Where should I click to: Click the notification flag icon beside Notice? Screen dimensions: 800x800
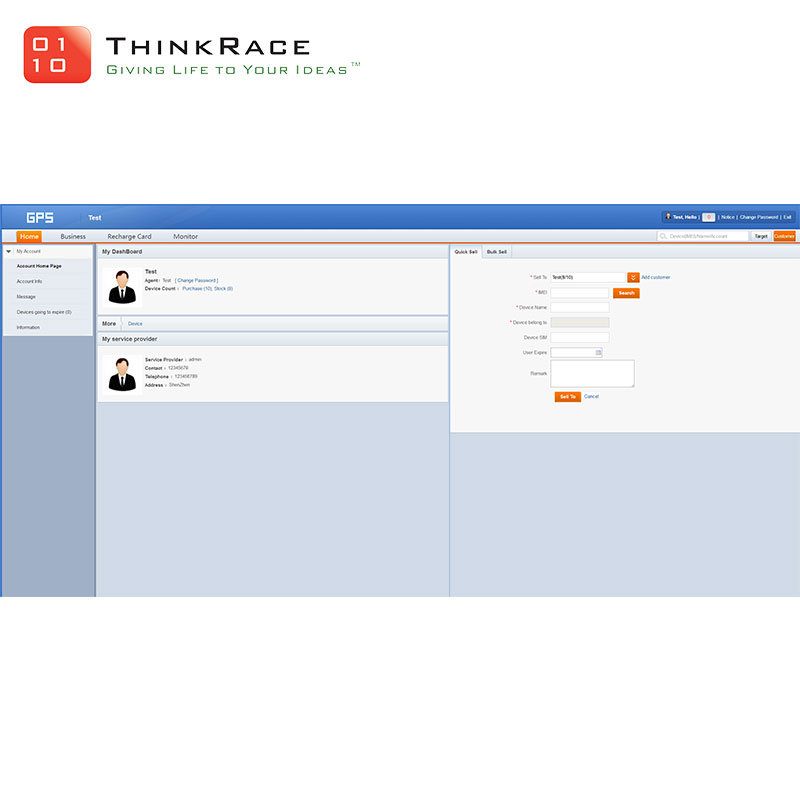[x=708, y=216]
